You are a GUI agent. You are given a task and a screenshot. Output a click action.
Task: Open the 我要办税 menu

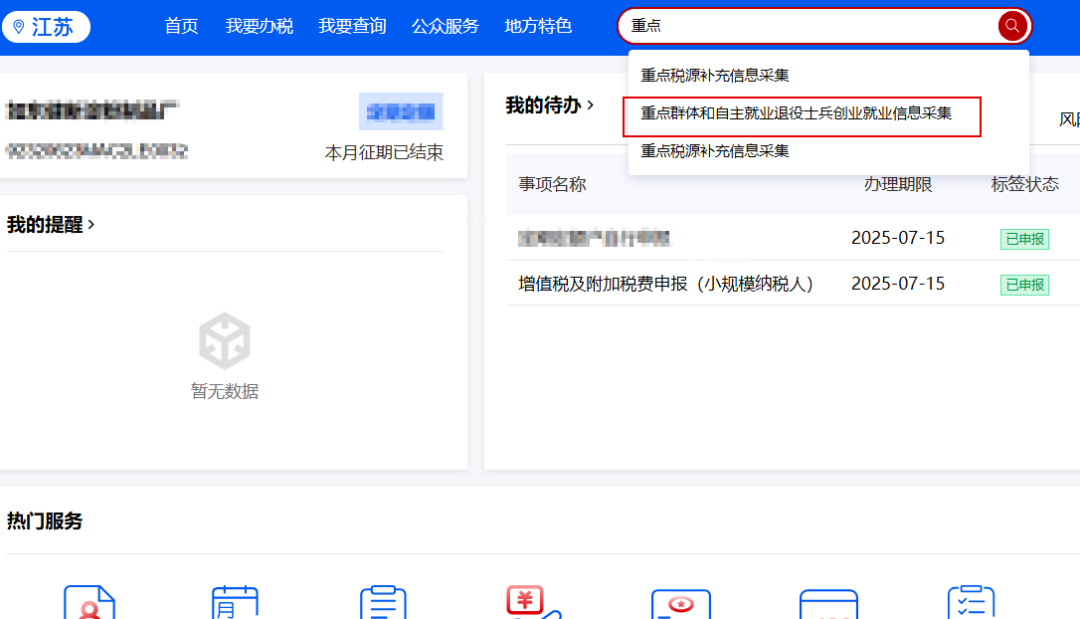pyautogui.click(x=259, y=26)
